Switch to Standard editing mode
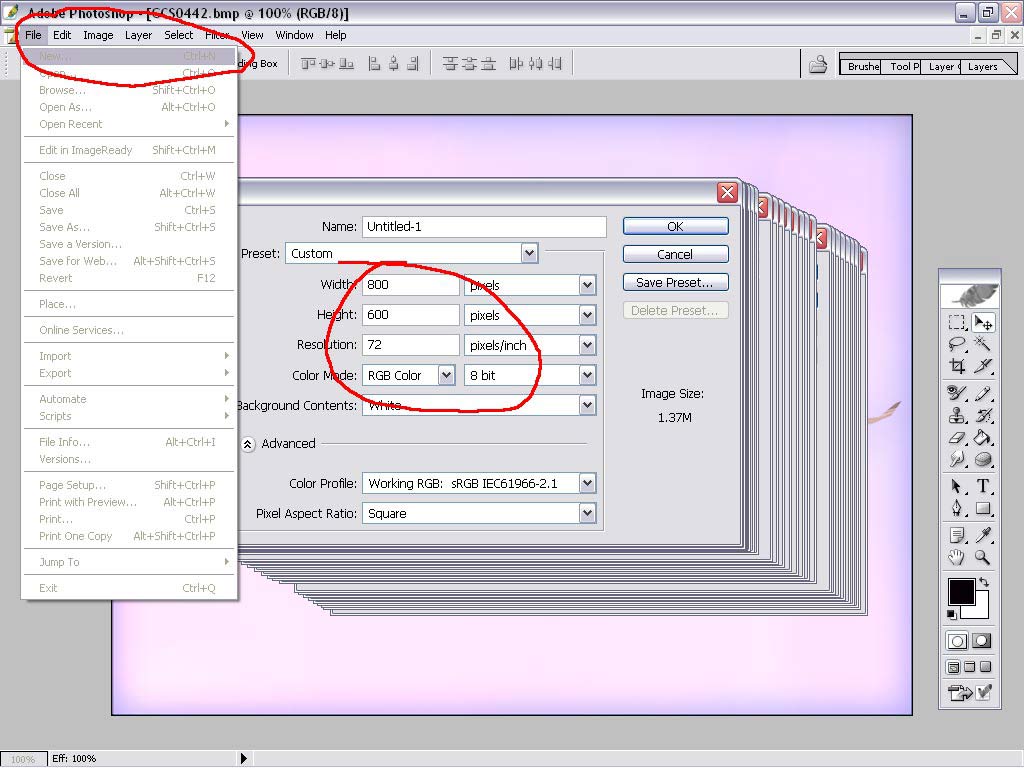 click(957, 641)
